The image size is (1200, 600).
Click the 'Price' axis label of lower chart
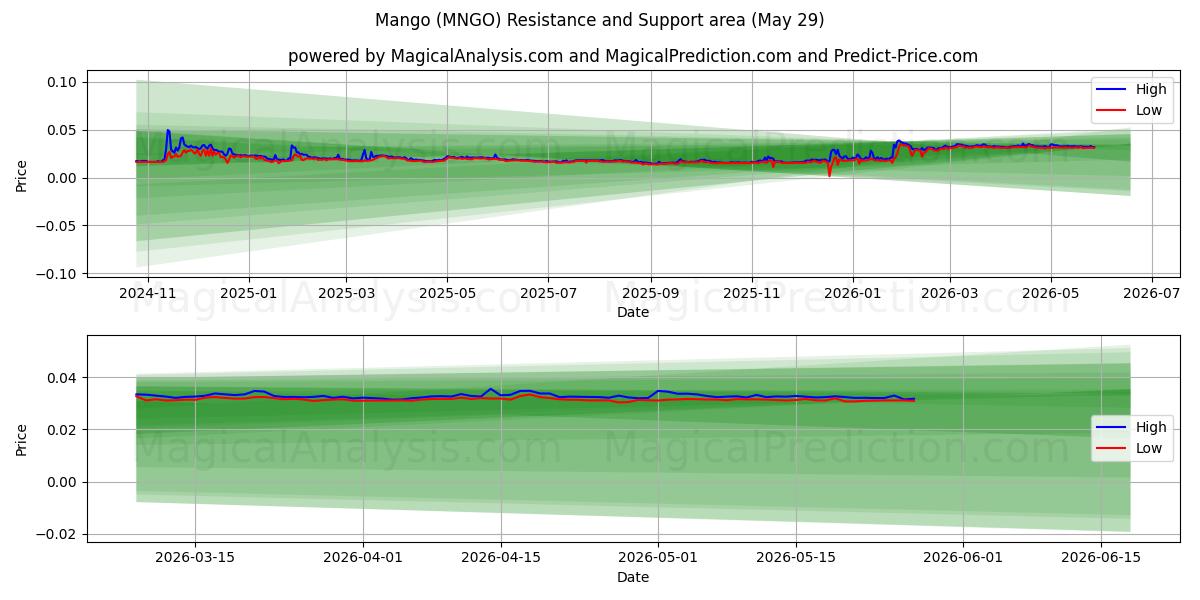[22, 438]
